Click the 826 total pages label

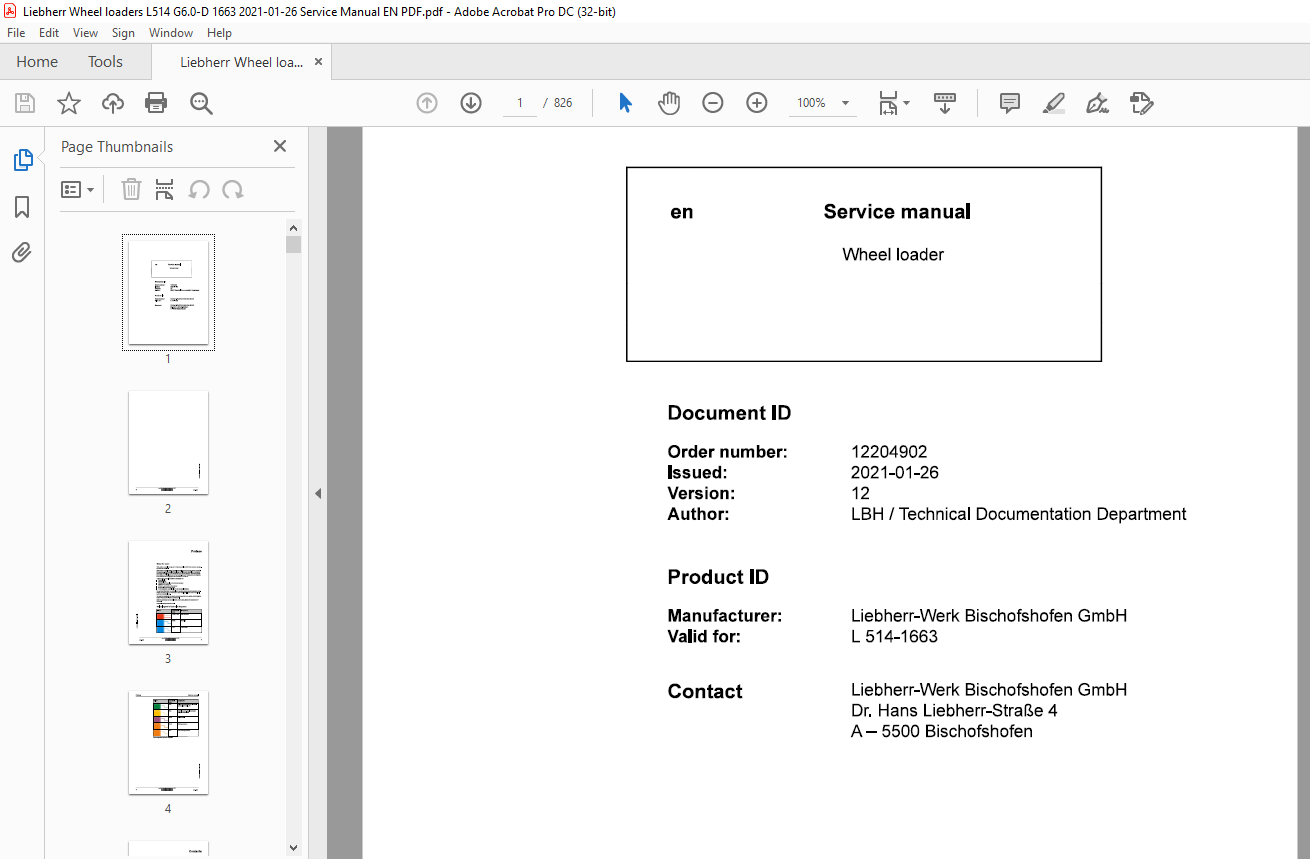point(563,103)
